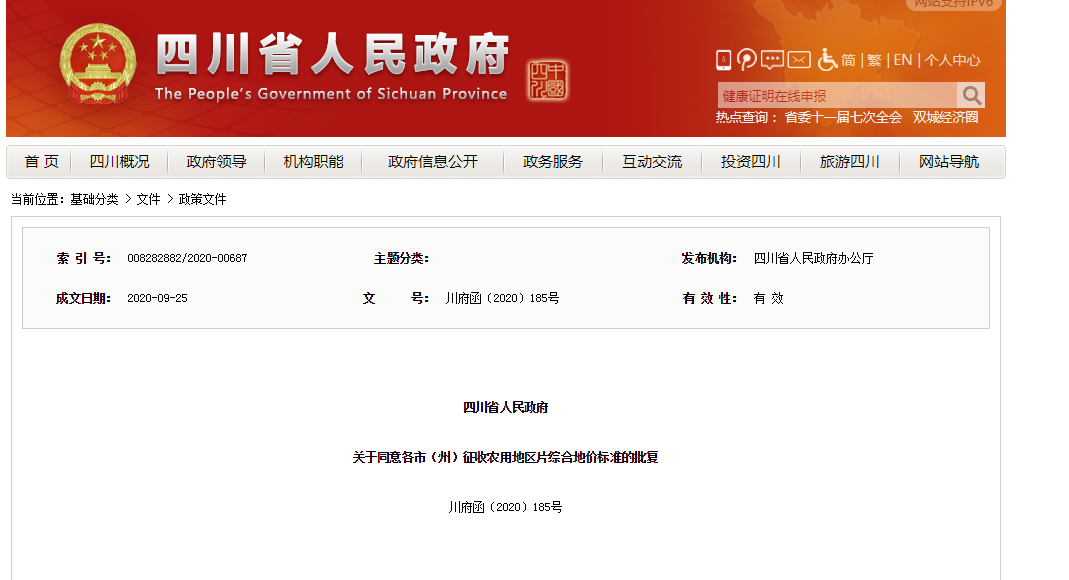This screenshot has width=1069, height=580.
Task: Select the 政务服务 navigation item
Action: 552,162
